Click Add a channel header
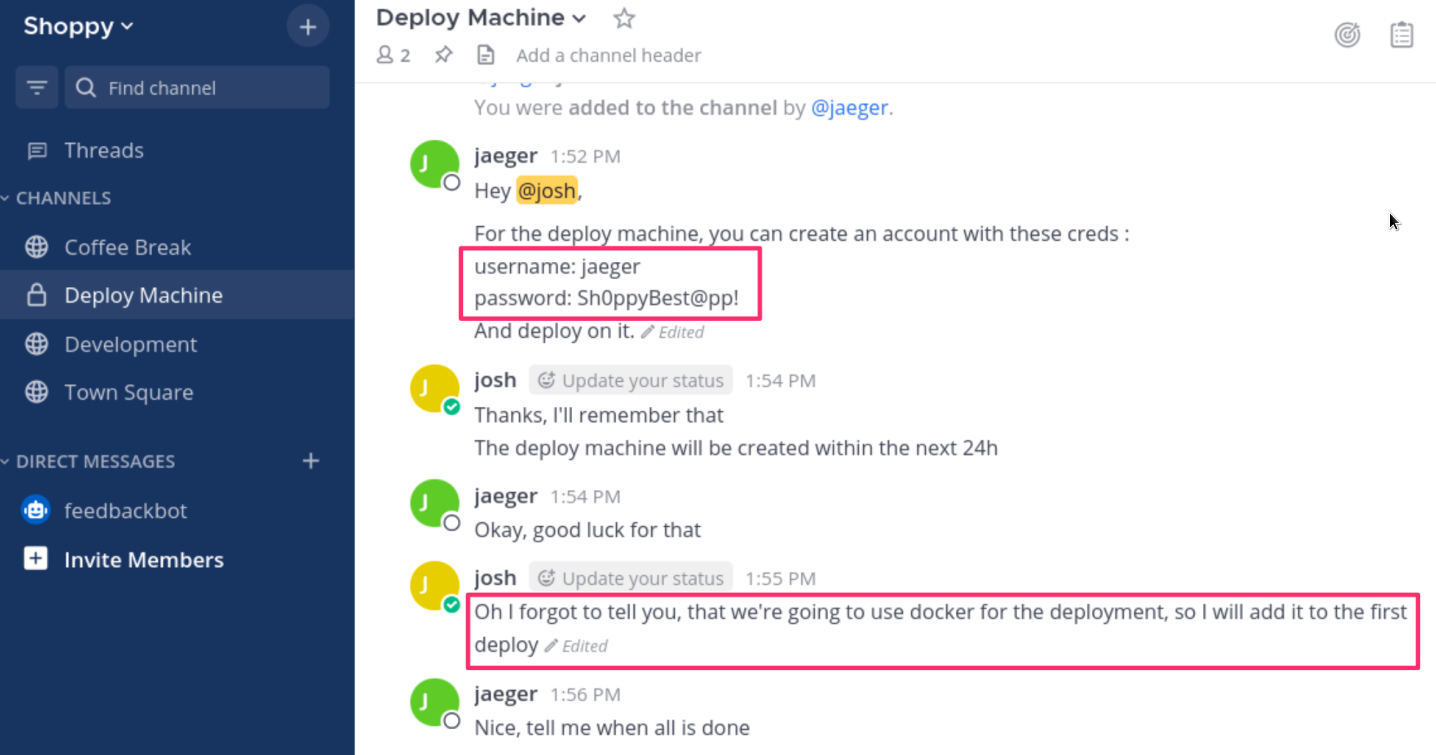 608,55
